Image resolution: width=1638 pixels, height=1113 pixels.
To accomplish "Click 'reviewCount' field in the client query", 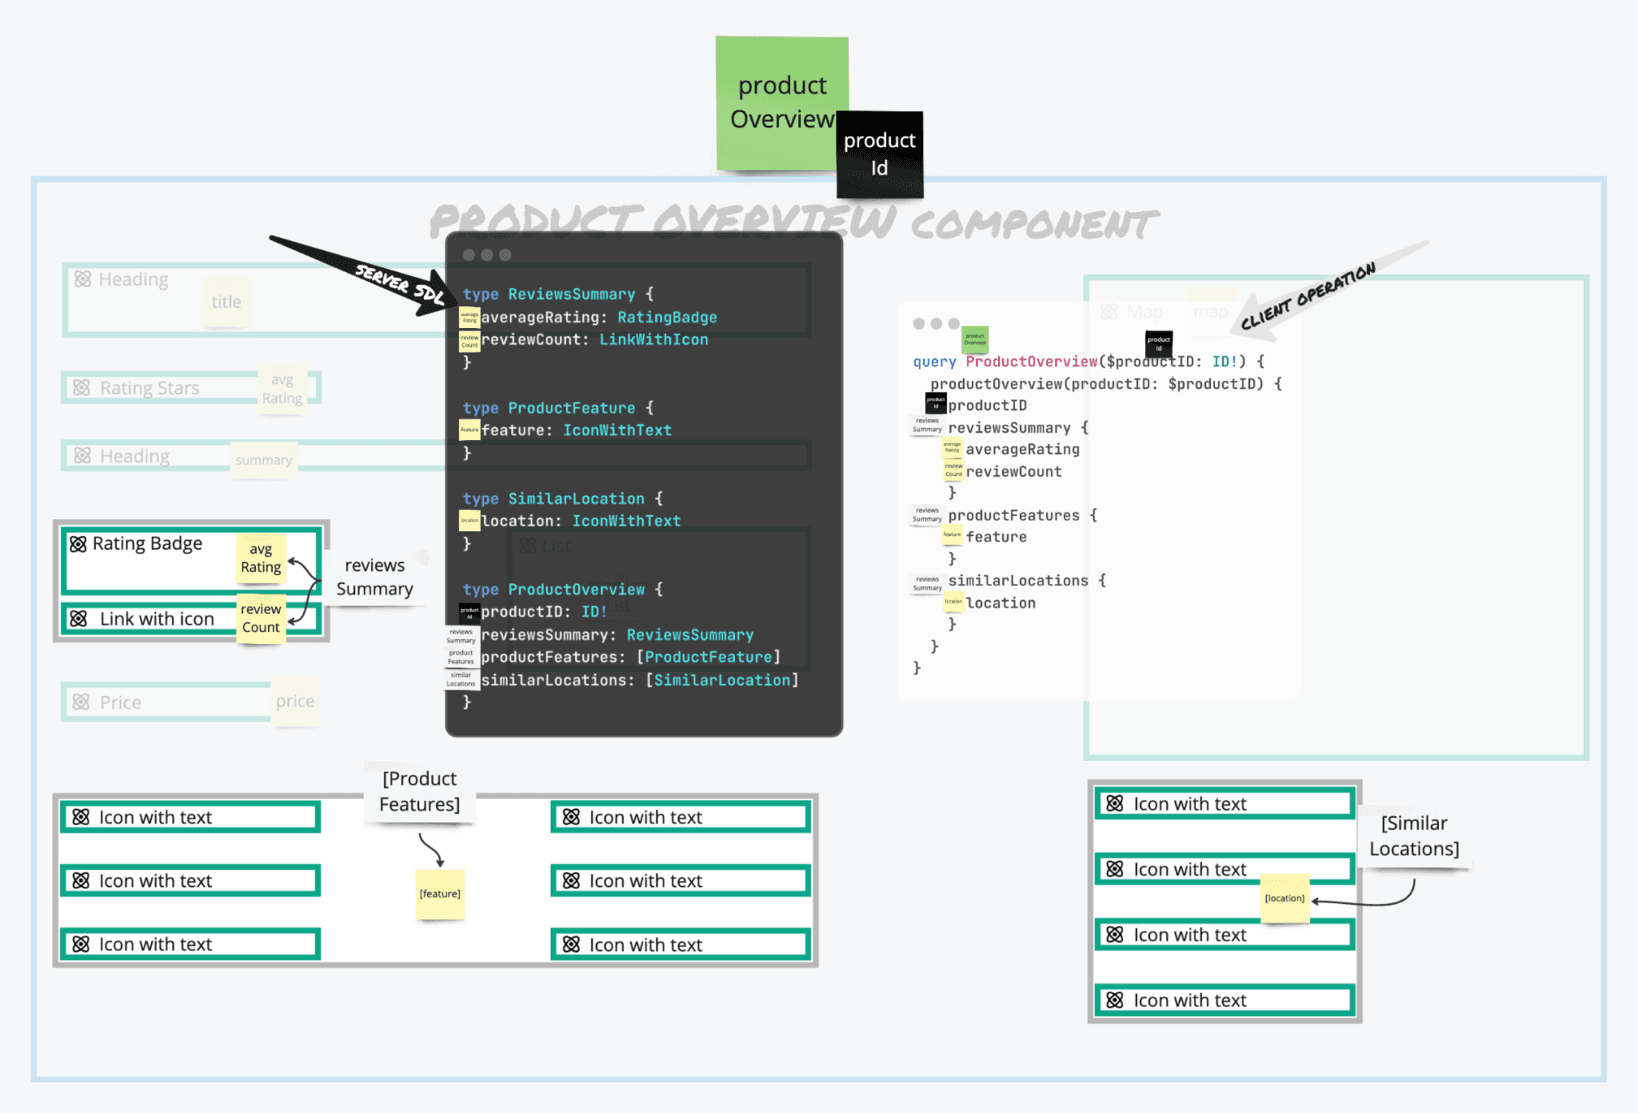I will click(x=1014, y=472).
